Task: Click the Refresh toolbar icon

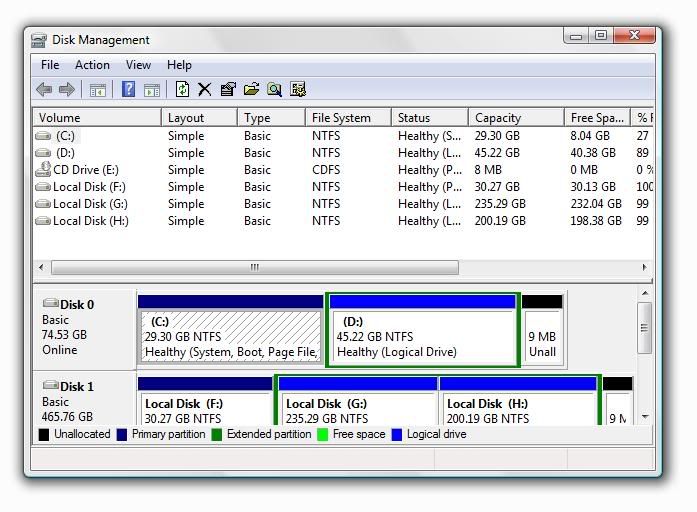Action: (182, 90)
